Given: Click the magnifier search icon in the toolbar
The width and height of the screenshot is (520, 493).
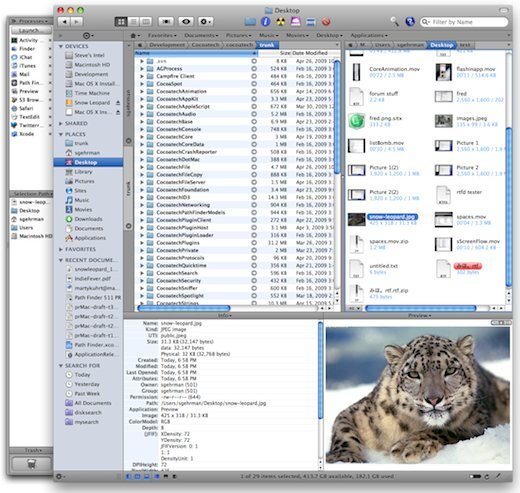Looking at the screenshot, I should click(395, 22).
